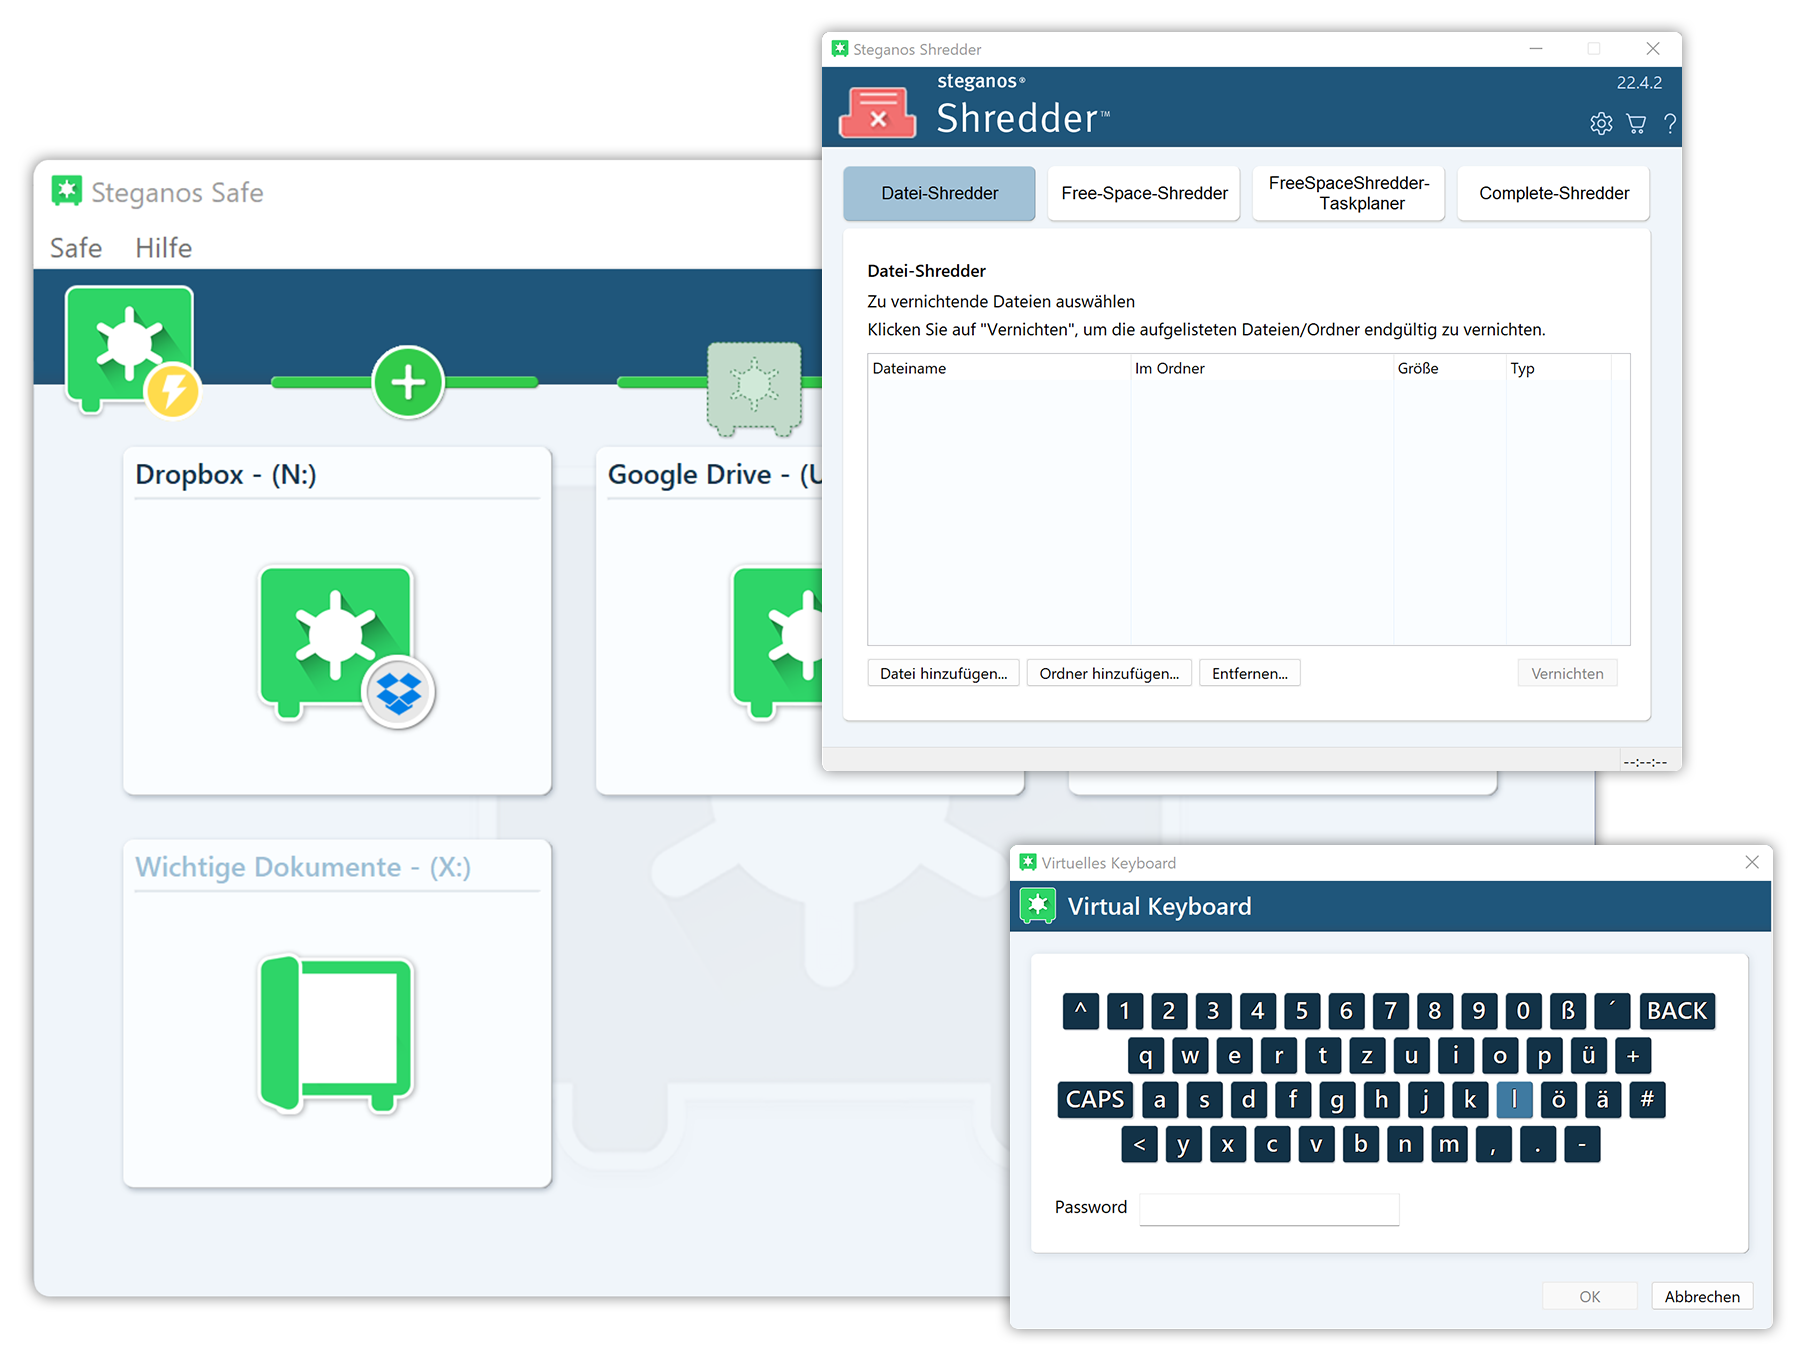The image size is (1804, 1360).
Task: Open the Hilfe menu in Steganos Safe
Action: click(163, 247)
